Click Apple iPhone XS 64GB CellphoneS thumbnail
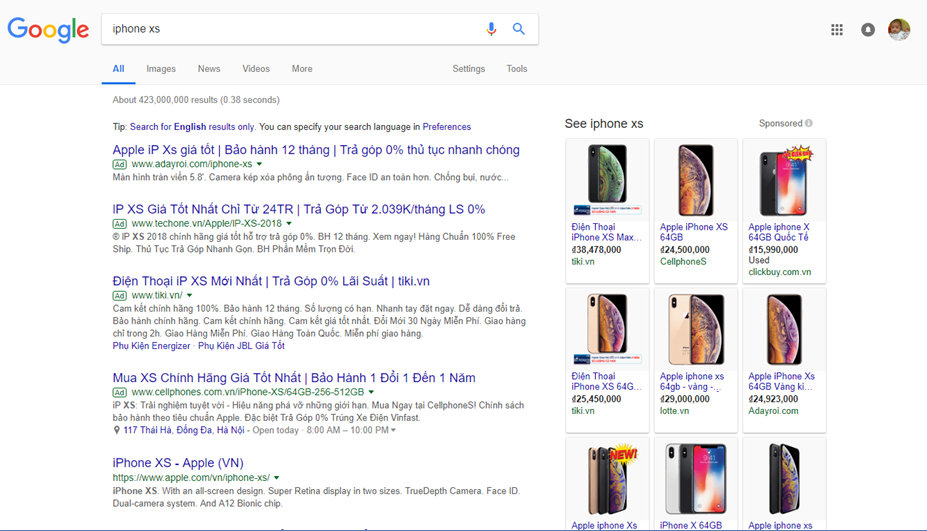Viewport: 927px width, 531px height. point(696,180)
